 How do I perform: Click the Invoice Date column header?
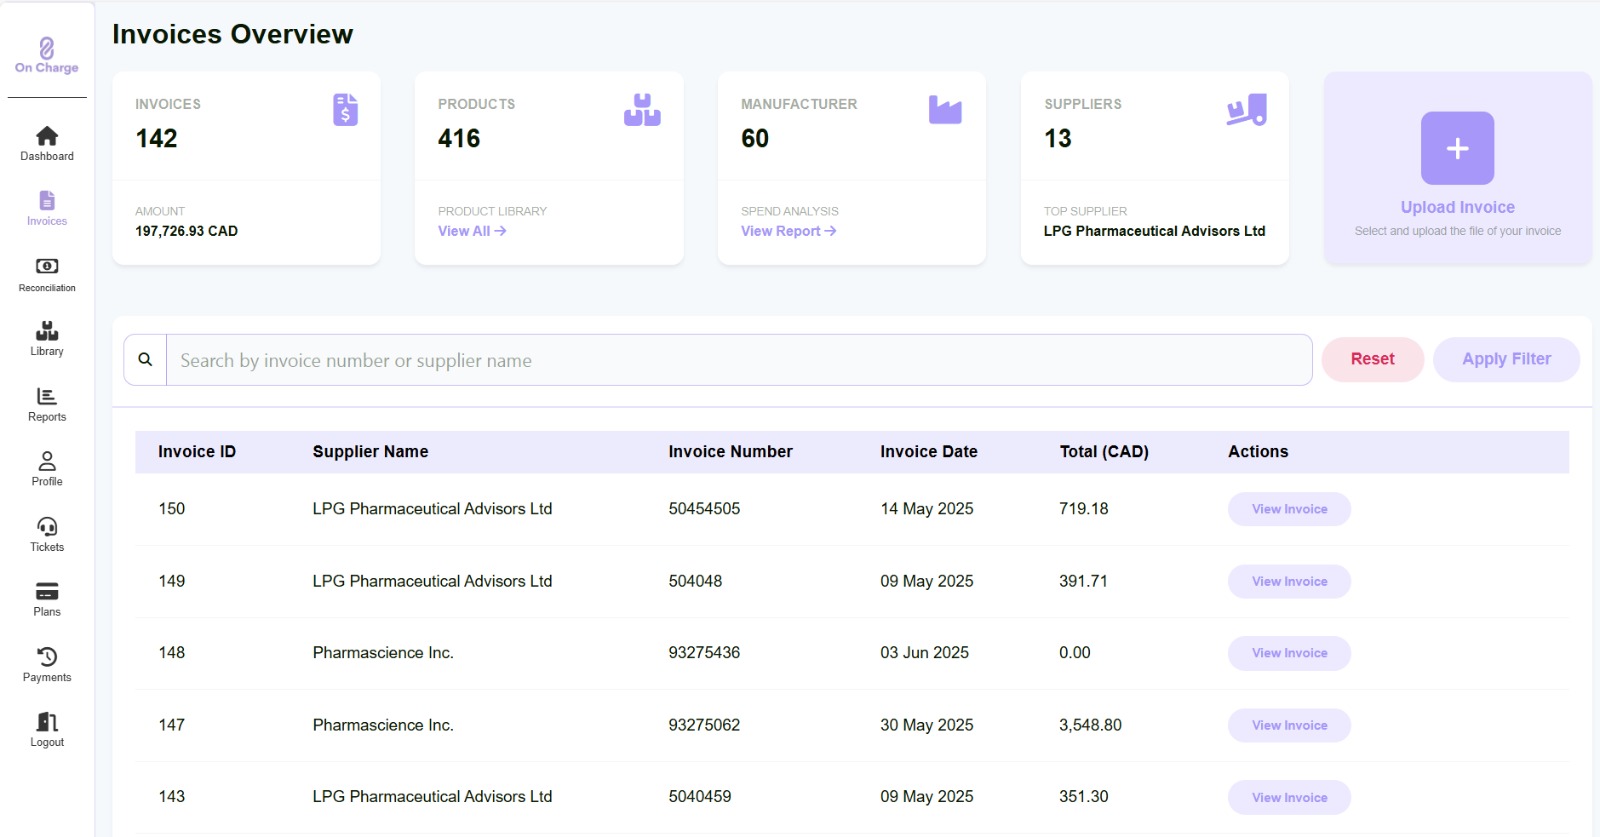point(929,452)
